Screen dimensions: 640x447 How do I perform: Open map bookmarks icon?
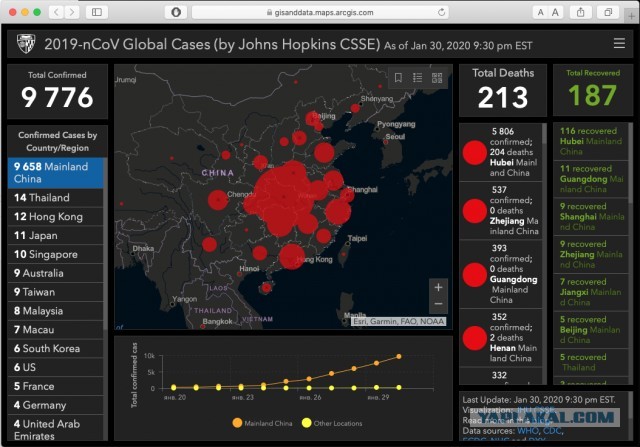click(398, 78)
